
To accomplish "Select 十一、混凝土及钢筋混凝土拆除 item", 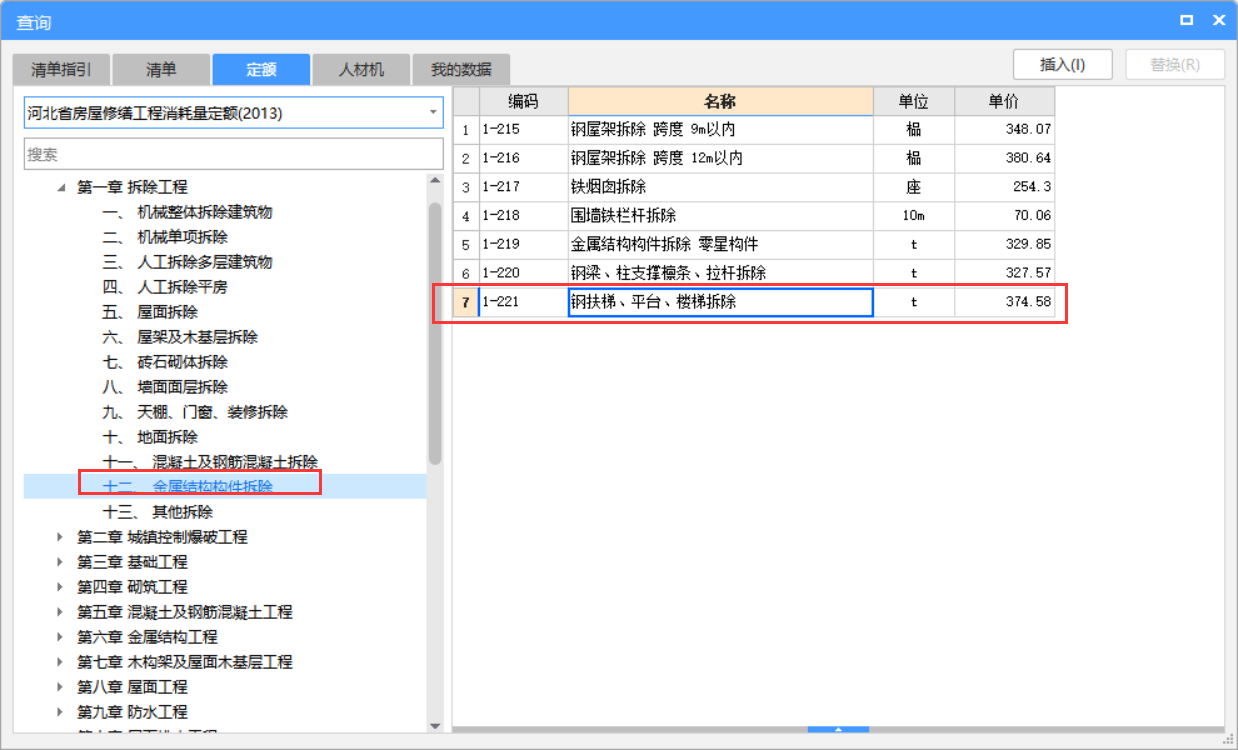I will 211,462.
